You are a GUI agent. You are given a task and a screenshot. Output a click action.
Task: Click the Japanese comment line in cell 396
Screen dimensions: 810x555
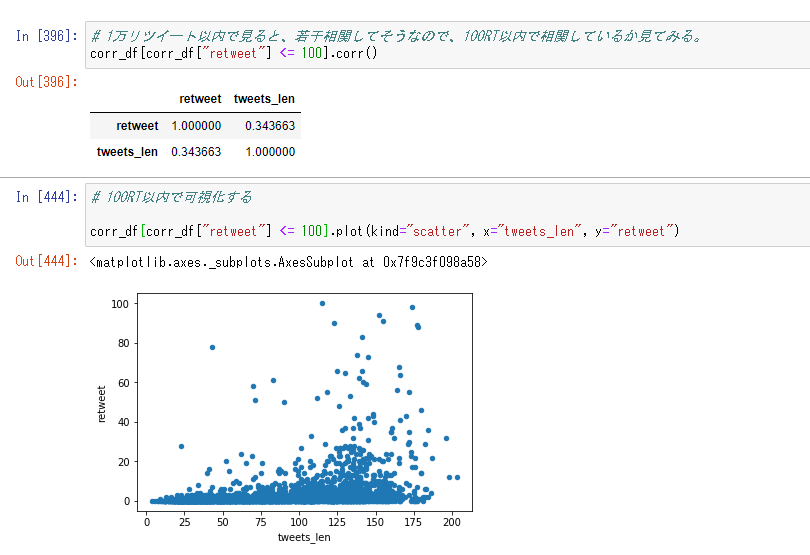pyautogui.click(x=396, y=37)
